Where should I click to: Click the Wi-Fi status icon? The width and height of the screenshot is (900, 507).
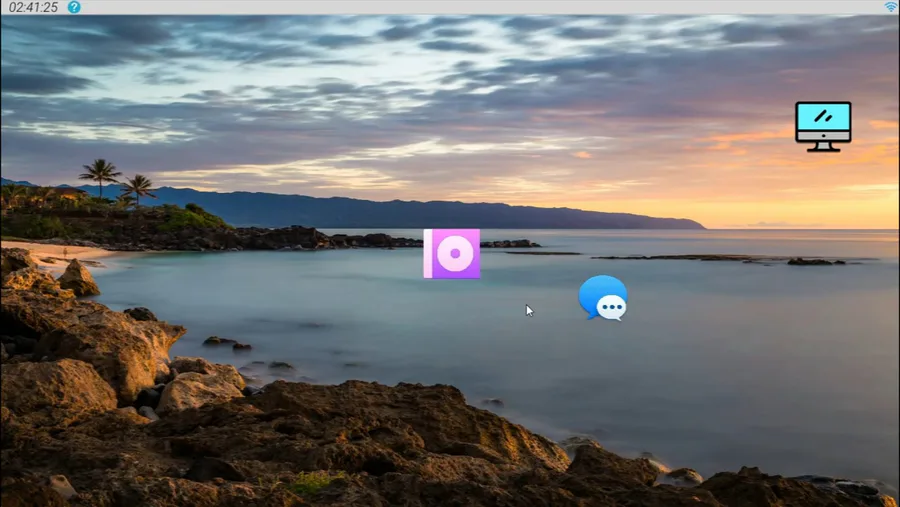coord(891,6)
